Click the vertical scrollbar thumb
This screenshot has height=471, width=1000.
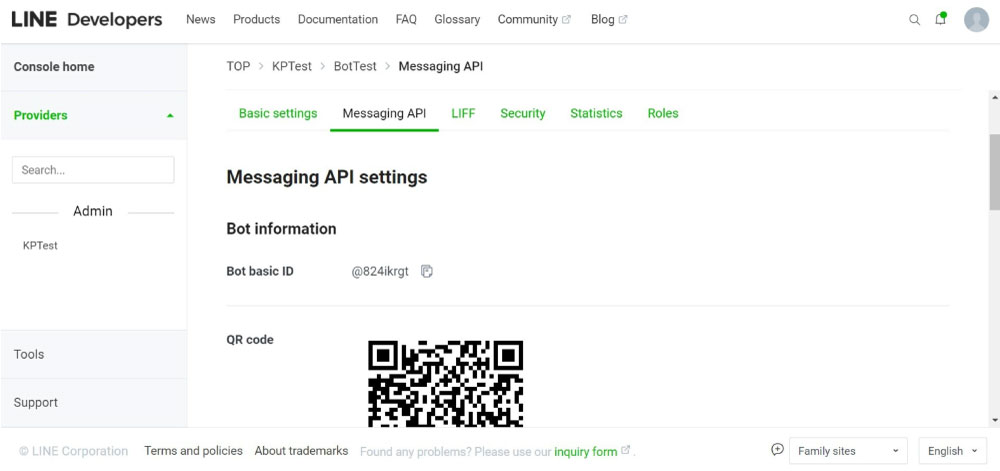994,172
